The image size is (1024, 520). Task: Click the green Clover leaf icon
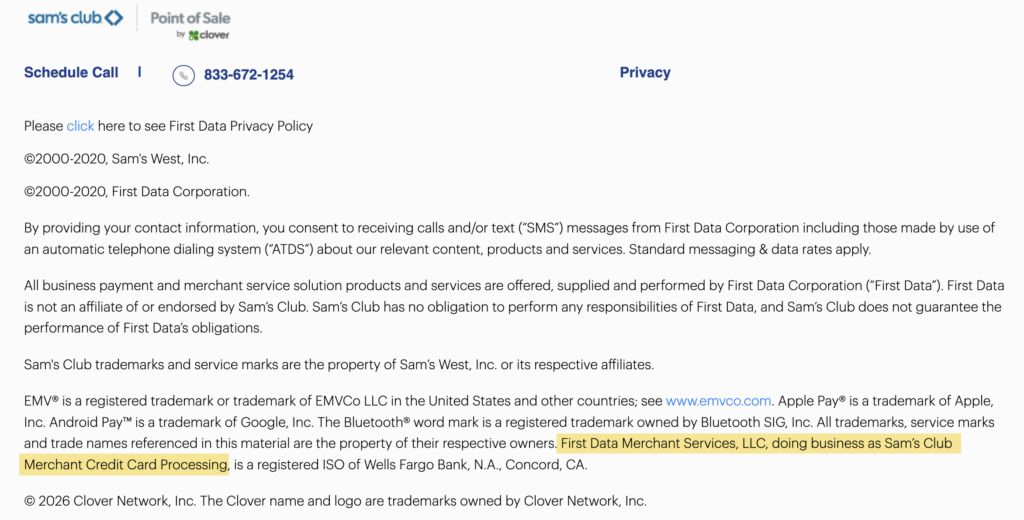193,35
